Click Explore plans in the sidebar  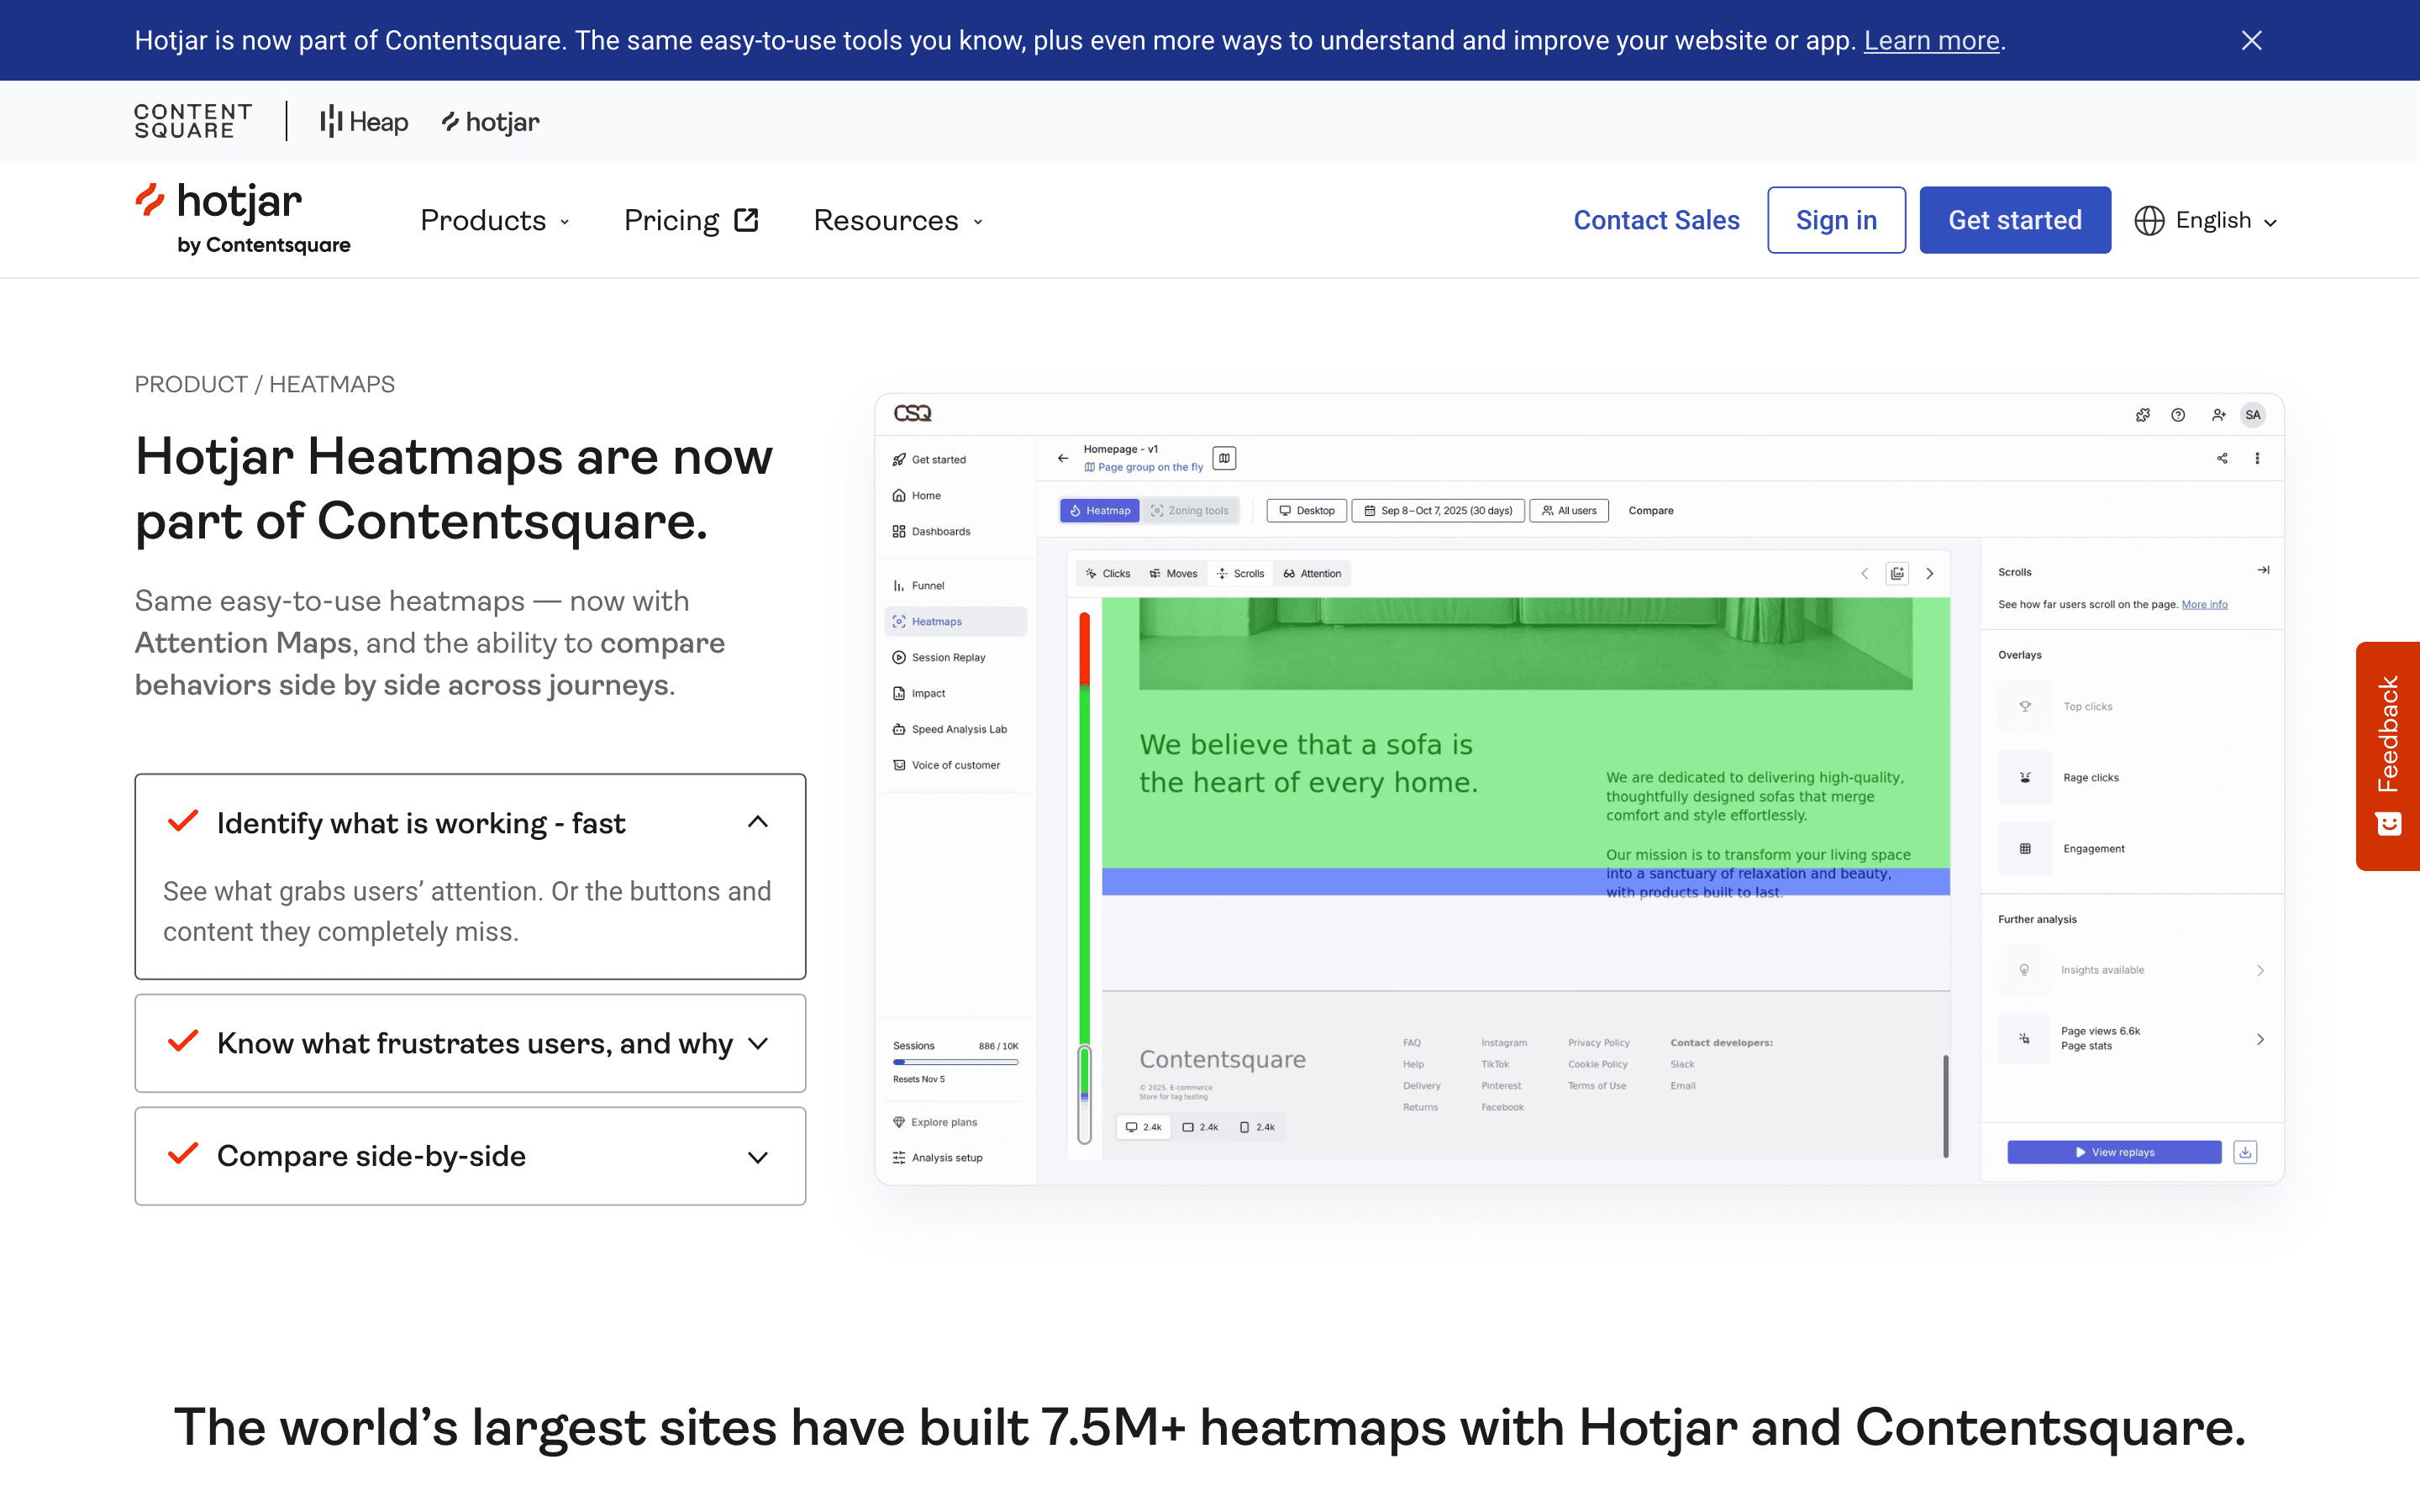[935, 1122]
